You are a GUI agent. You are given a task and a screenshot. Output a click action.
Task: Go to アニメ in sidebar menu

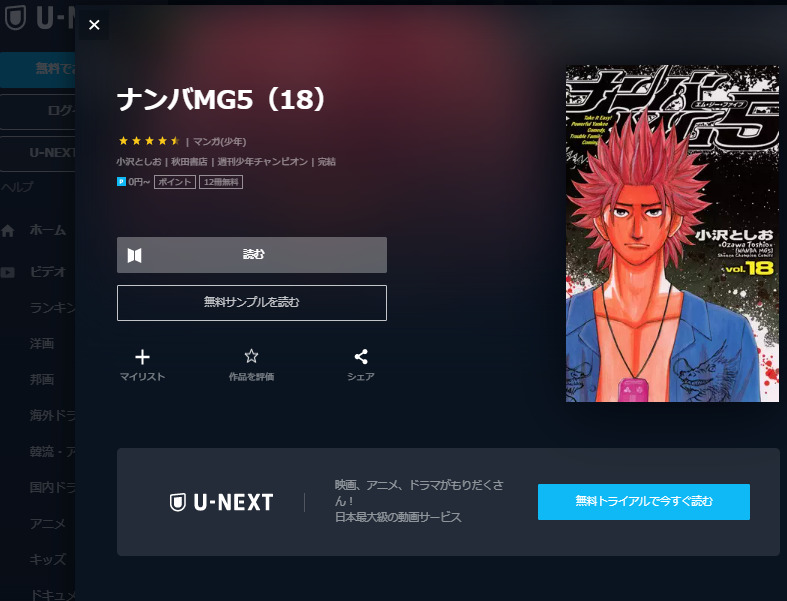click(x=48, y=524)
